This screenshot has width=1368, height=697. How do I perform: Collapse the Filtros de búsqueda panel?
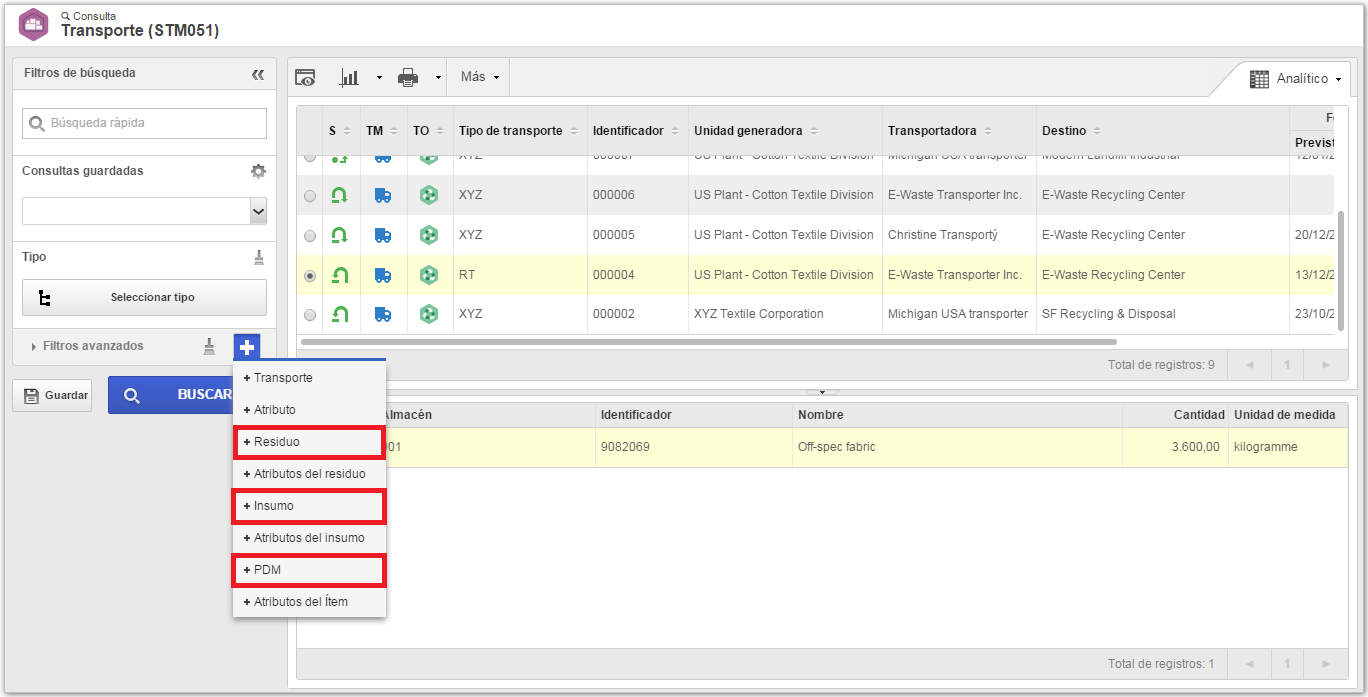point(258,74)
